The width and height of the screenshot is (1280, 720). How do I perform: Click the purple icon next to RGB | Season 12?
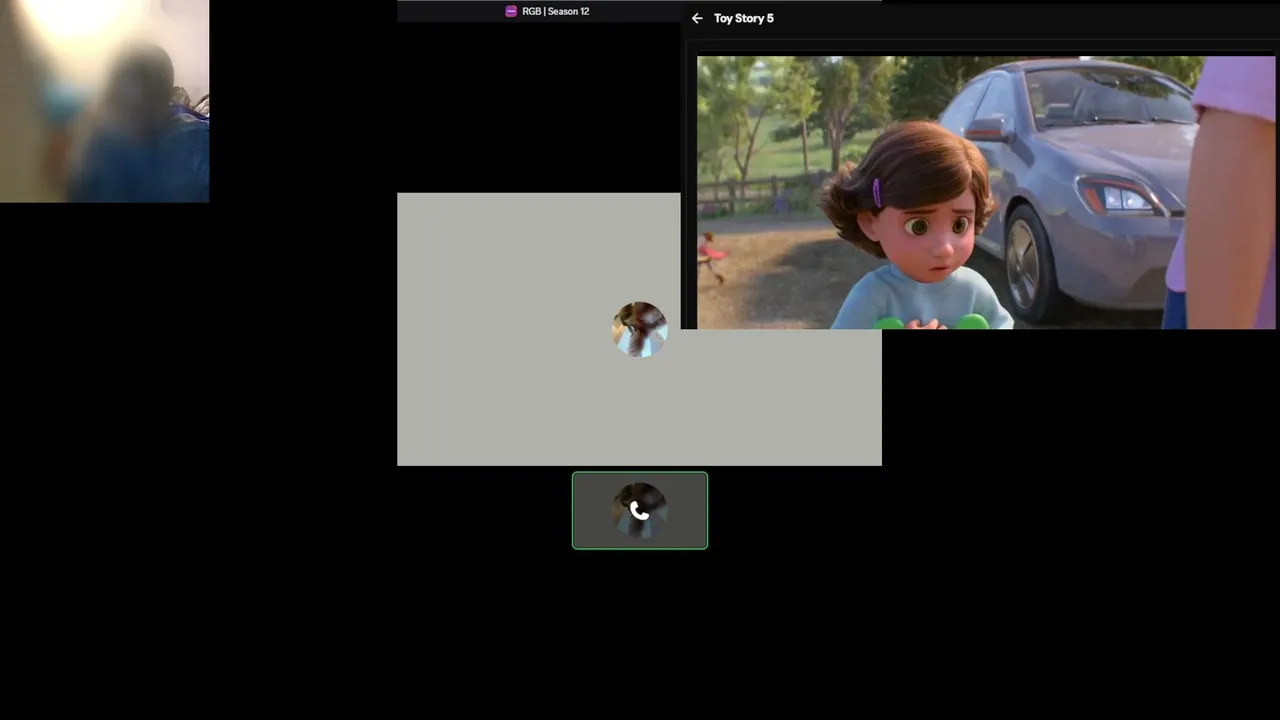click(511, 11)
